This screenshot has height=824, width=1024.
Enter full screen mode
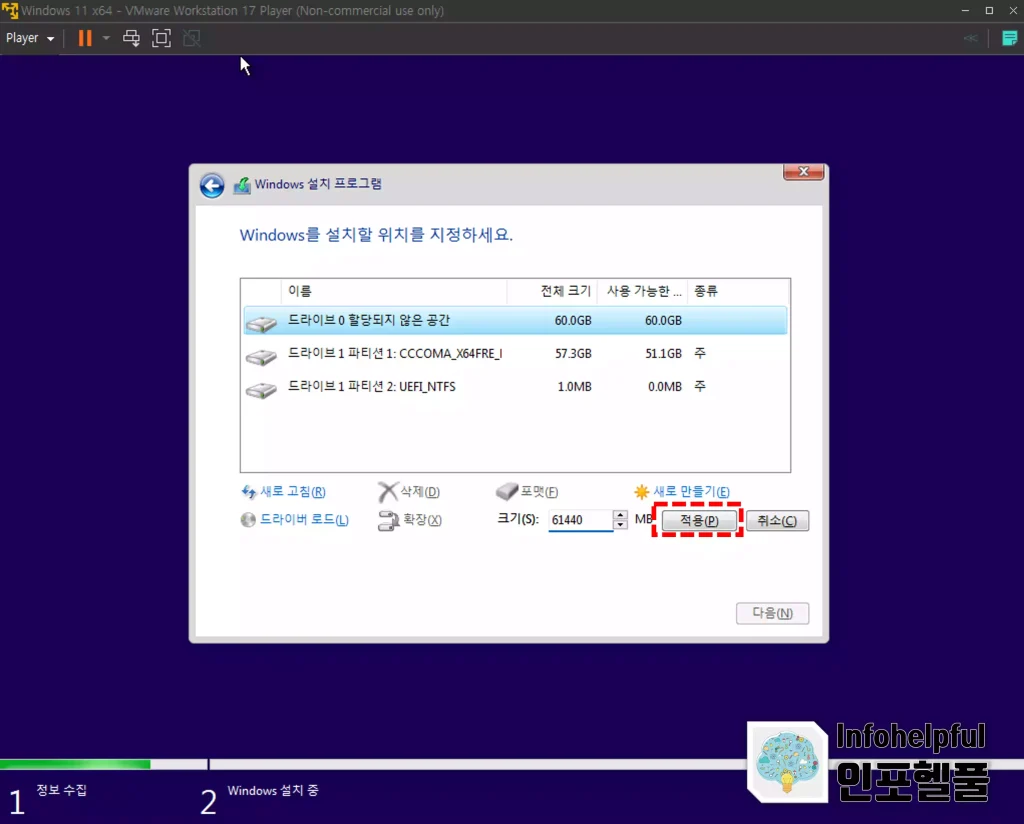(x=161, y=38)
